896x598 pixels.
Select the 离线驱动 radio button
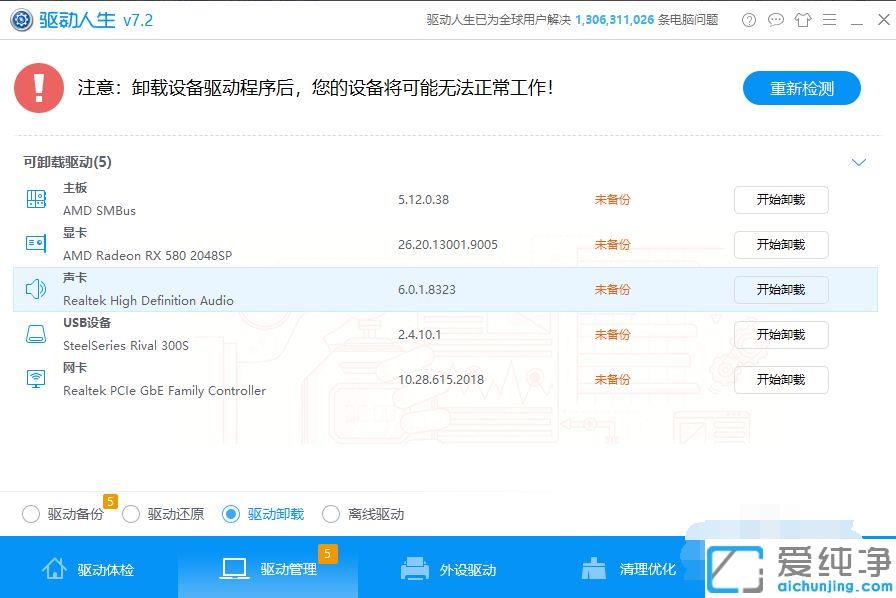pyautogui.click(x=331, y=513)
